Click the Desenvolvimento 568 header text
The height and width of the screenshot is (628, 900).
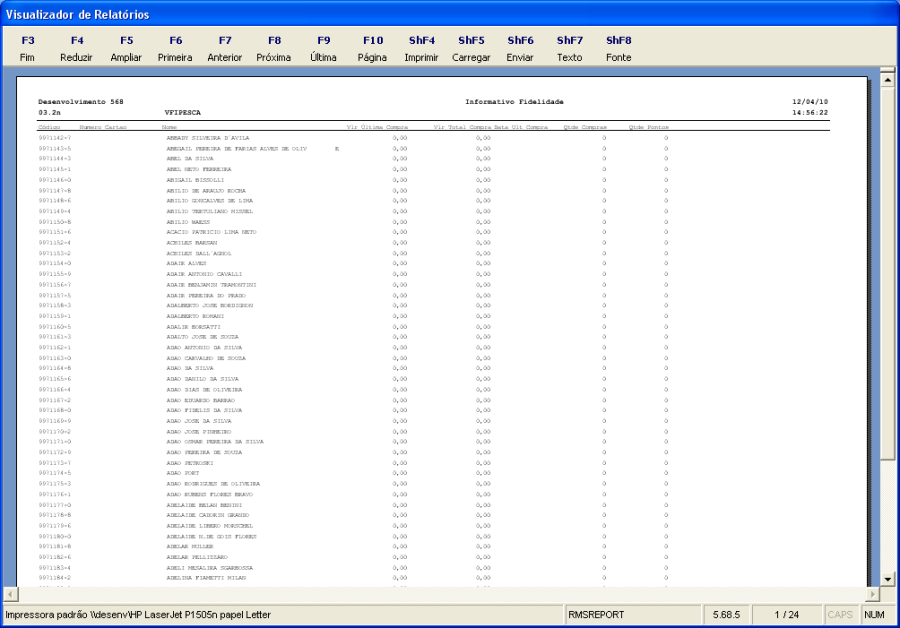(81, 102)
